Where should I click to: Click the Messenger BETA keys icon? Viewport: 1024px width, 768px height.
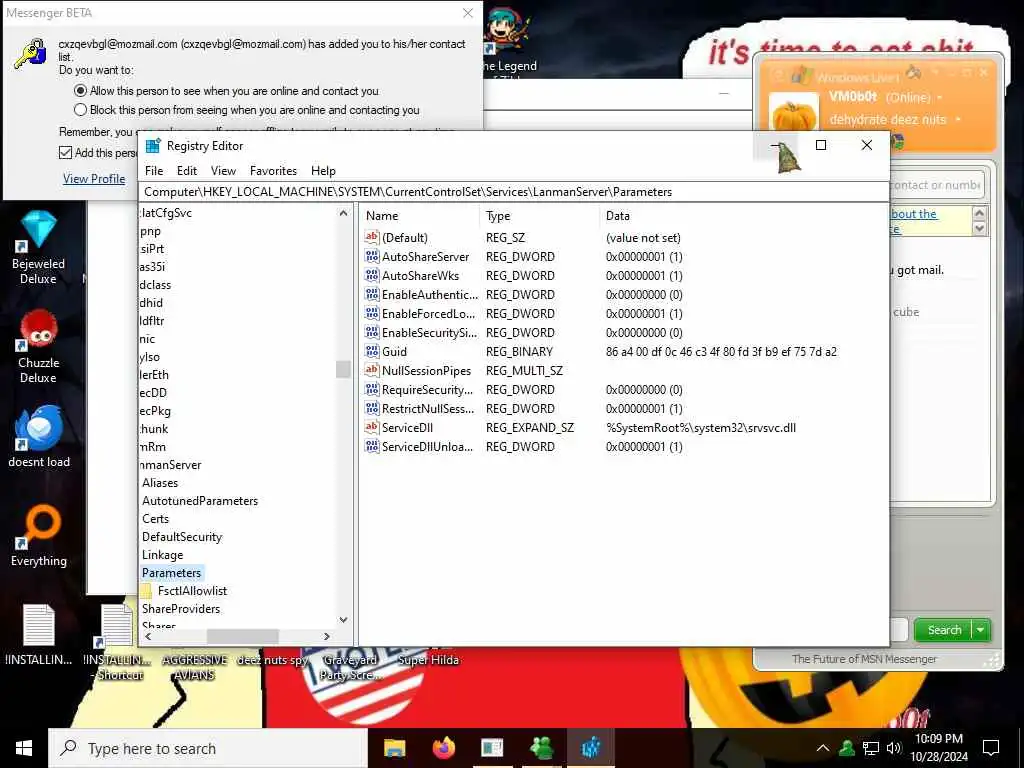pyautogui.click(x=30, y=54)
